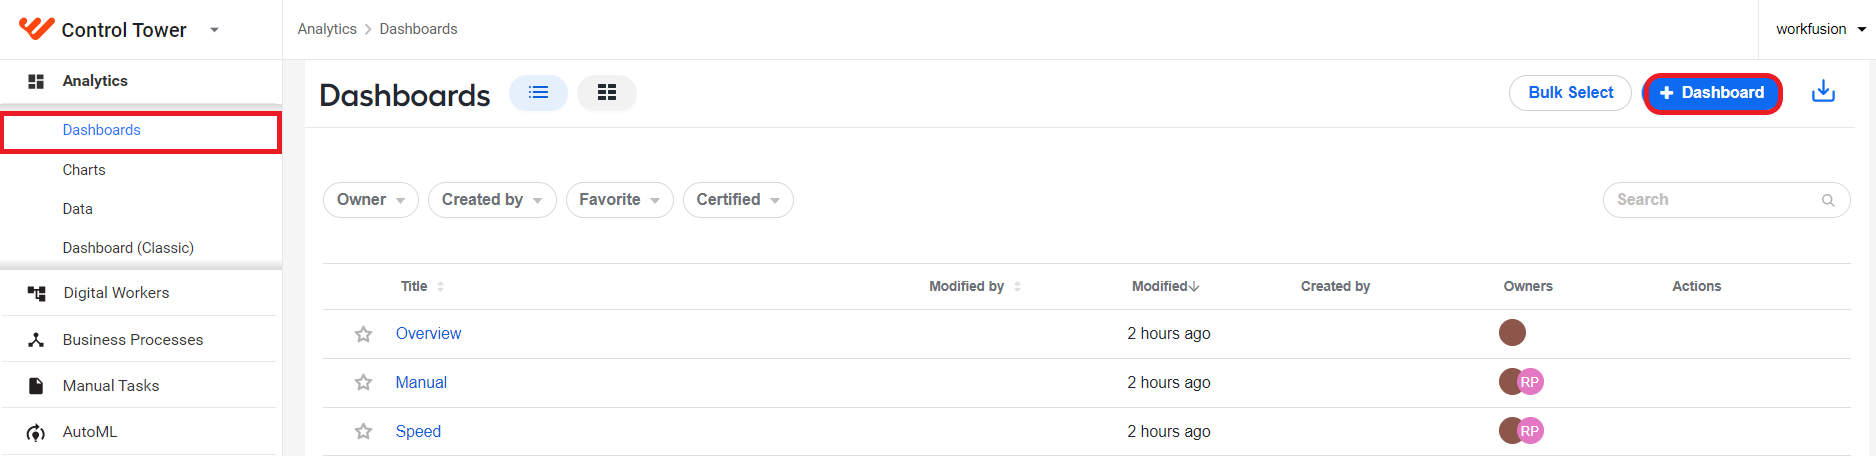Click the search magnifier icon

1828,200
